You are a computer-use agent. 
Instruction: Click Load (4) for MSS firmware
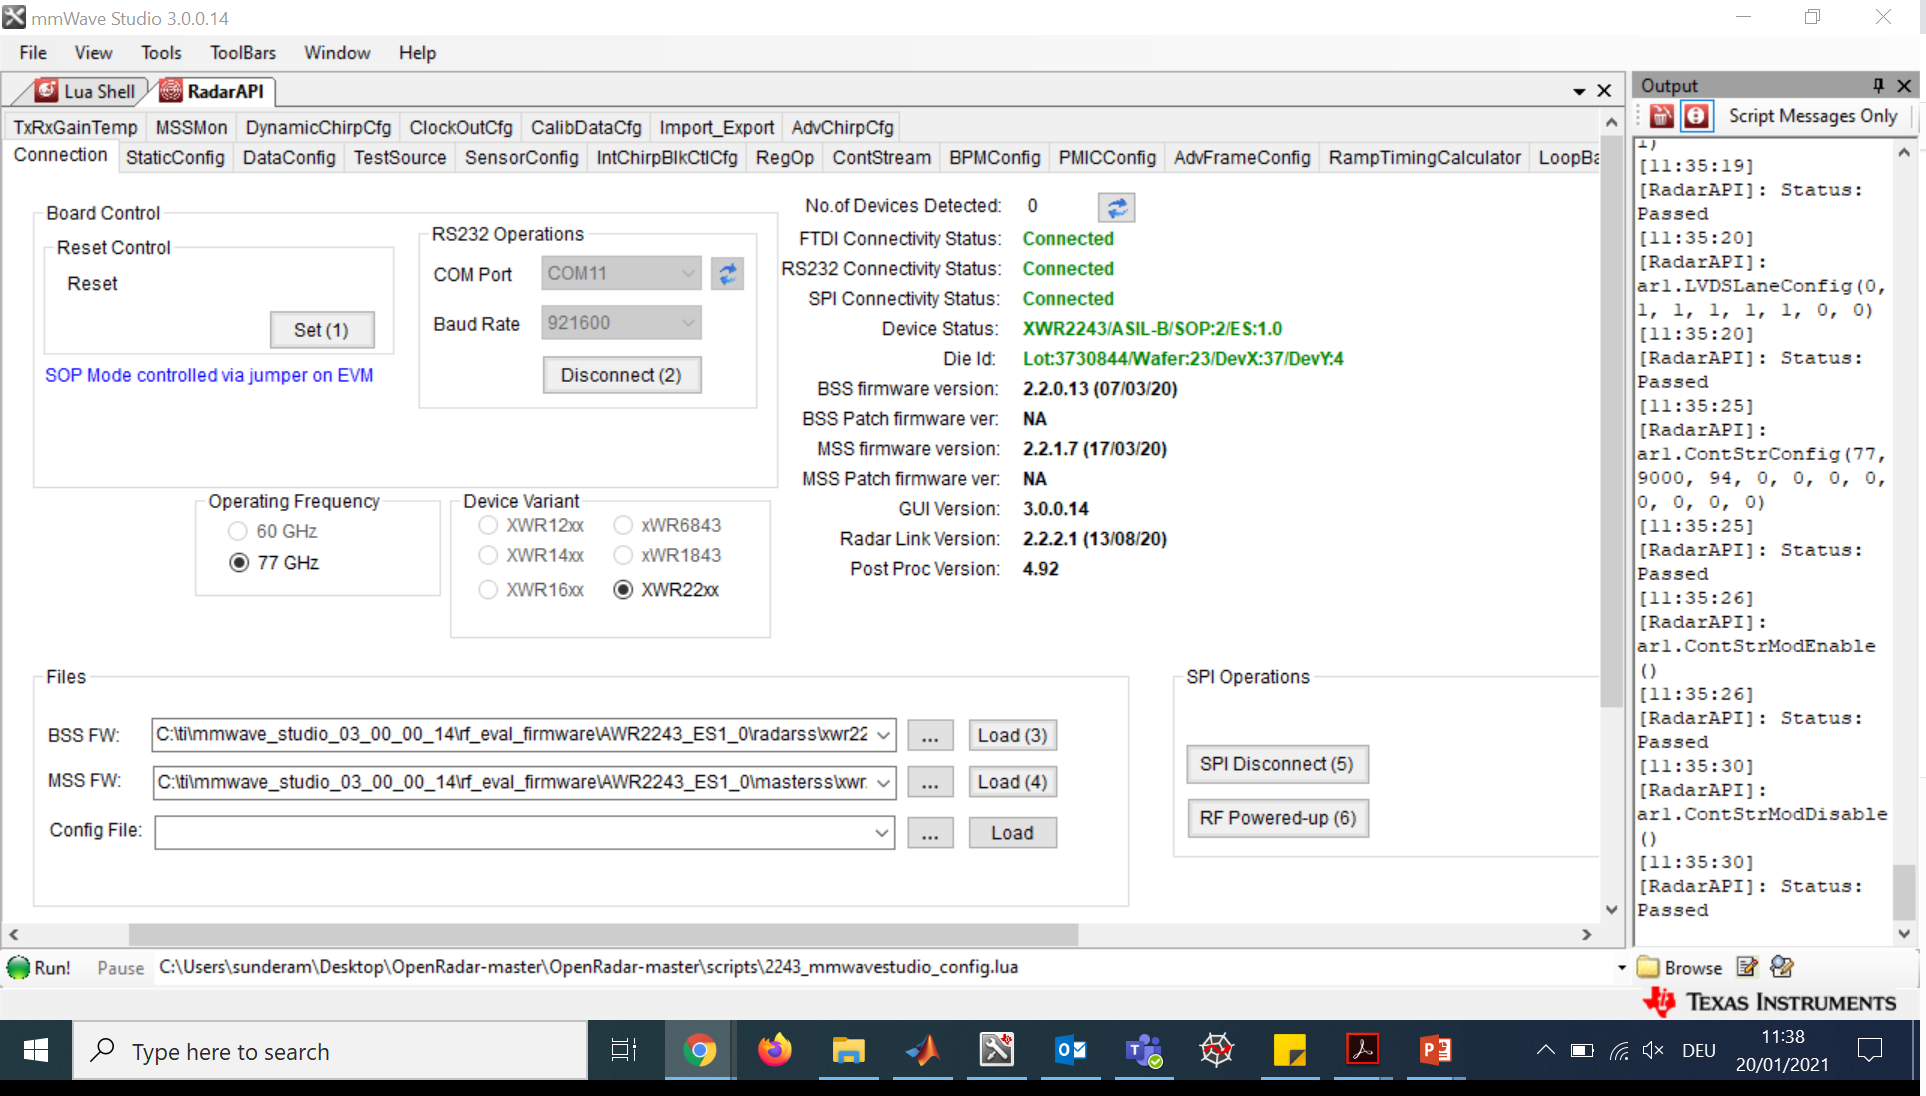point(1012,782)
